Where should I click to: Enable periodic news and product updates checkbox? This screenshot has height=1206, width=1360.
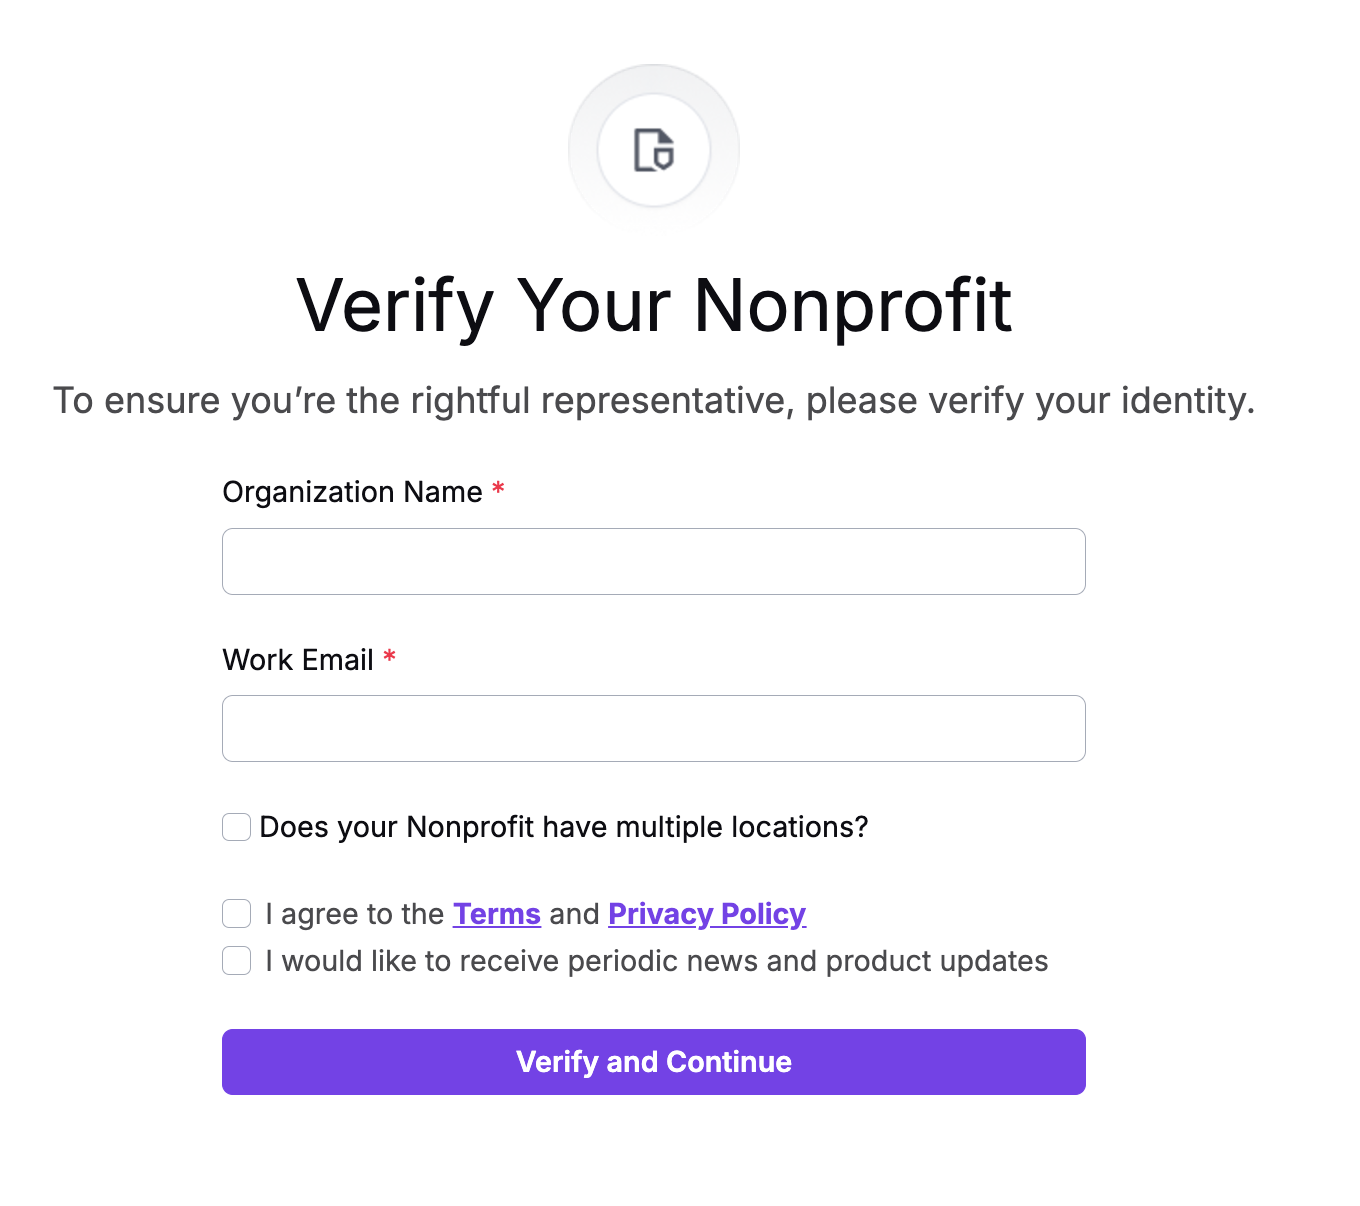coord(236,960)
